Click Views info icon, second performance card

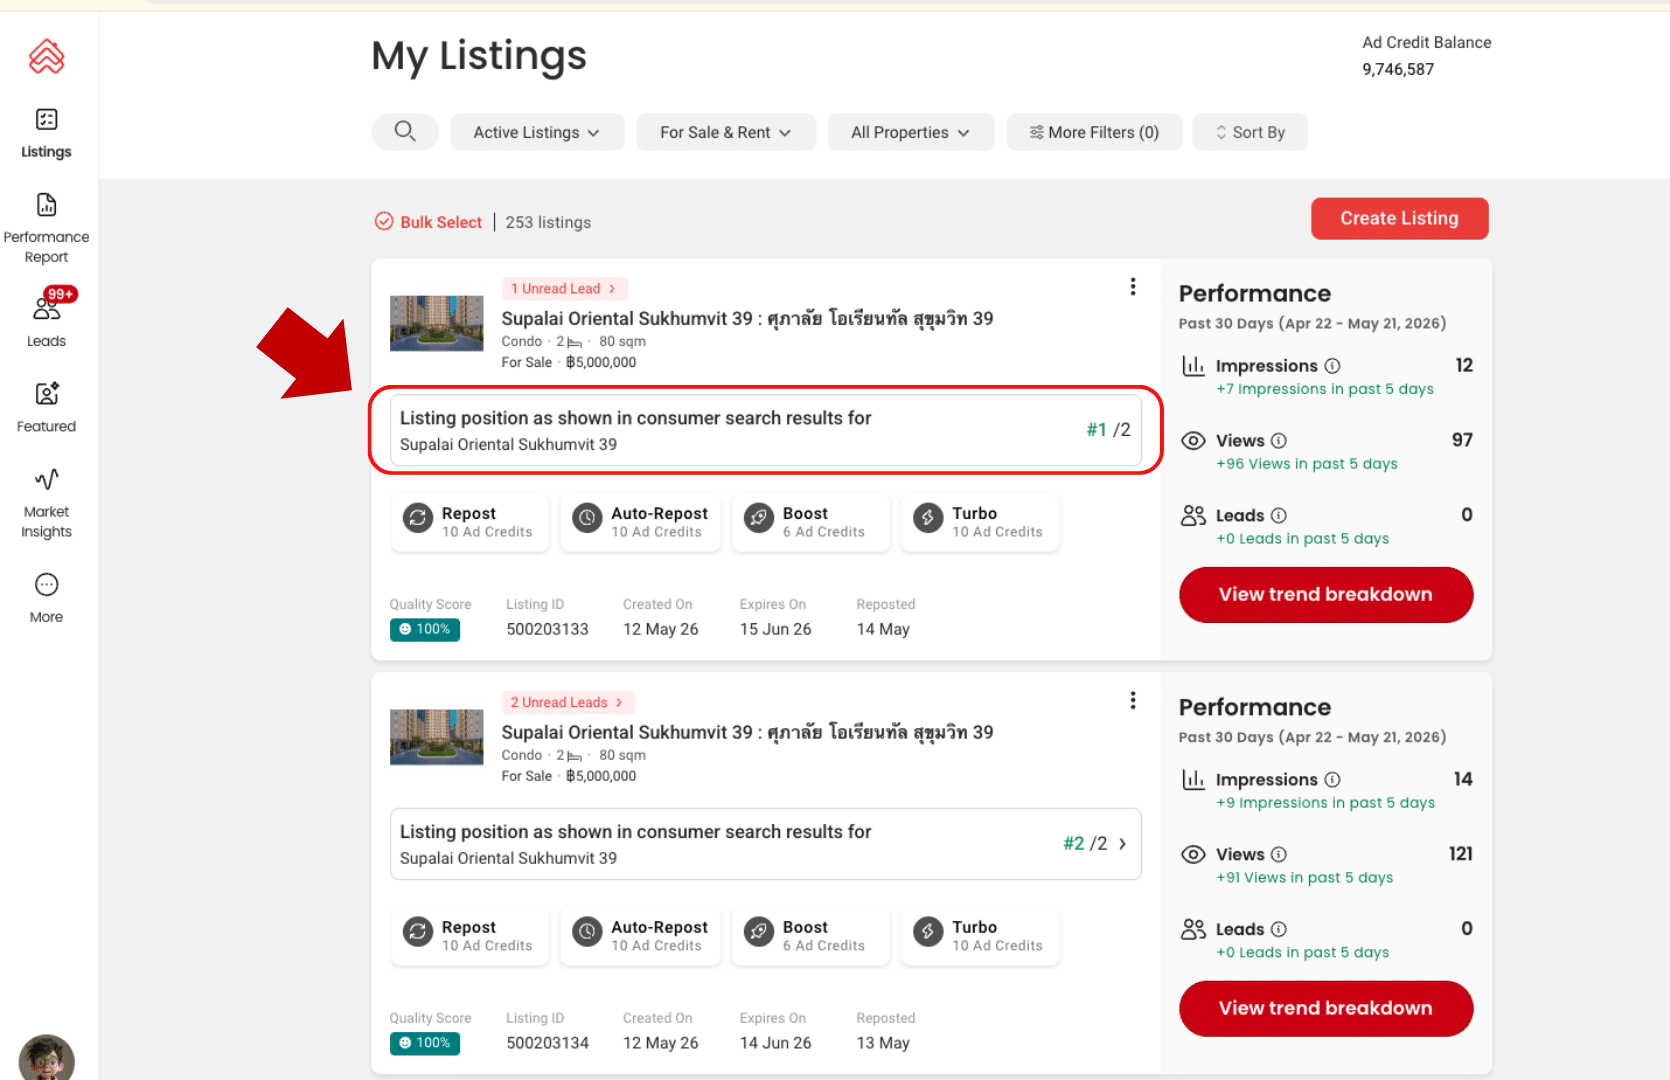pos(1279,855)
